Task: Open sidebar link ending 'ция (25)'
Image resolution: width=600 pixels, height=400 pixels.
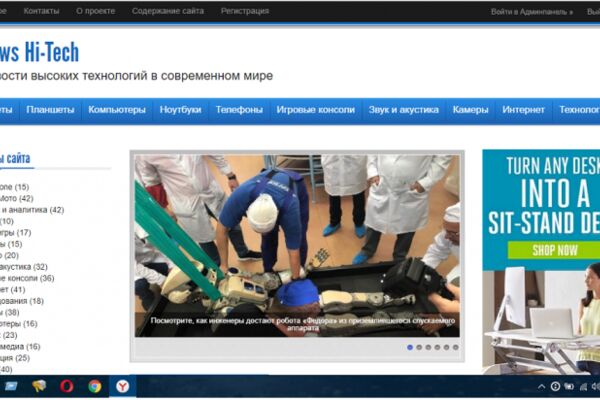Action: 15,358
